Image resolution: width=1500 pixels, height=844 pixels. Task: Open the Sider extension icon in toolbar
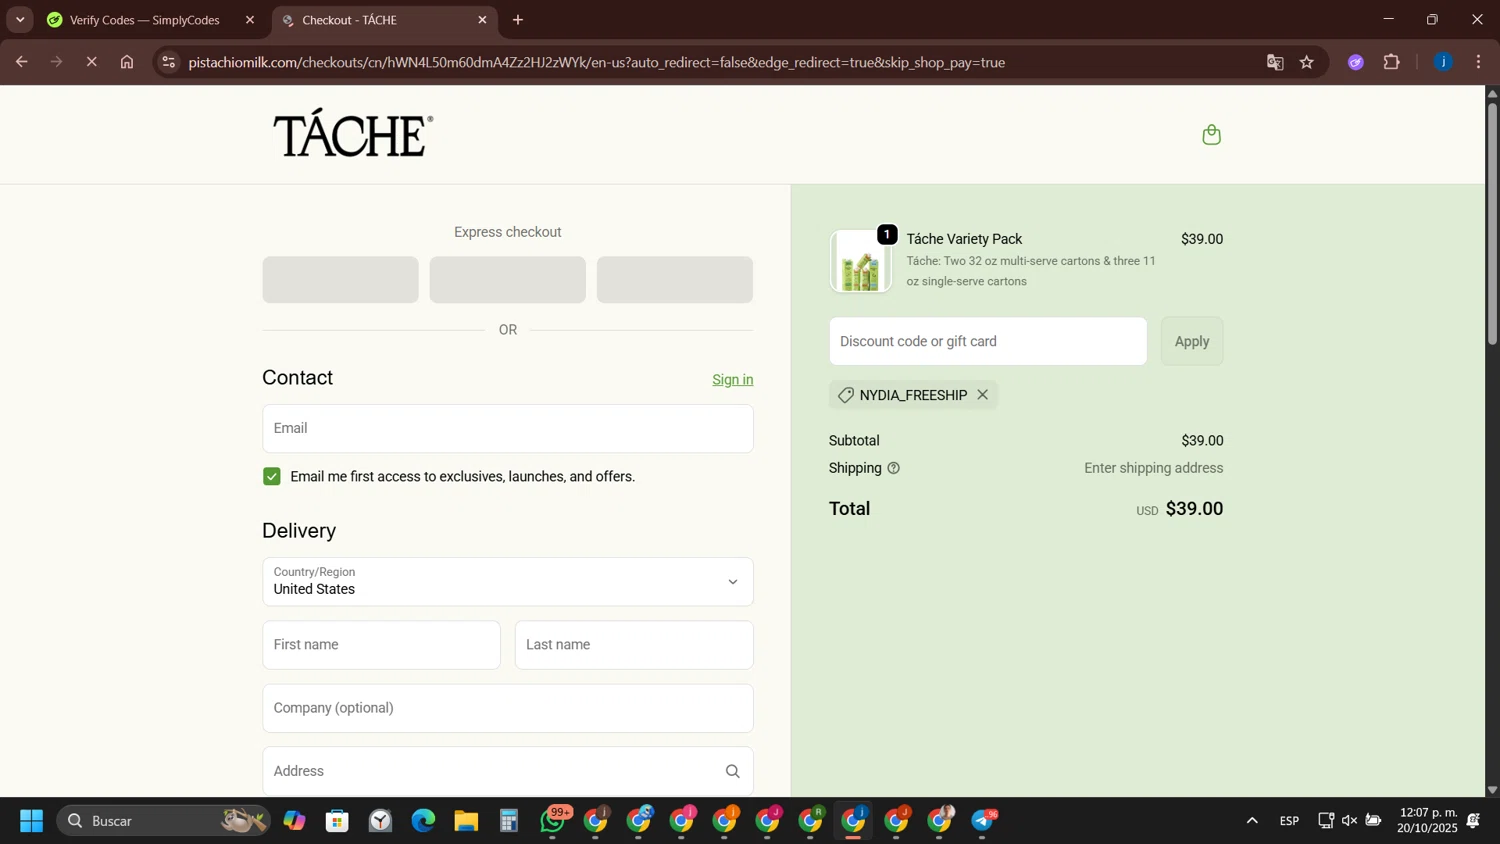pos(1356,62)
